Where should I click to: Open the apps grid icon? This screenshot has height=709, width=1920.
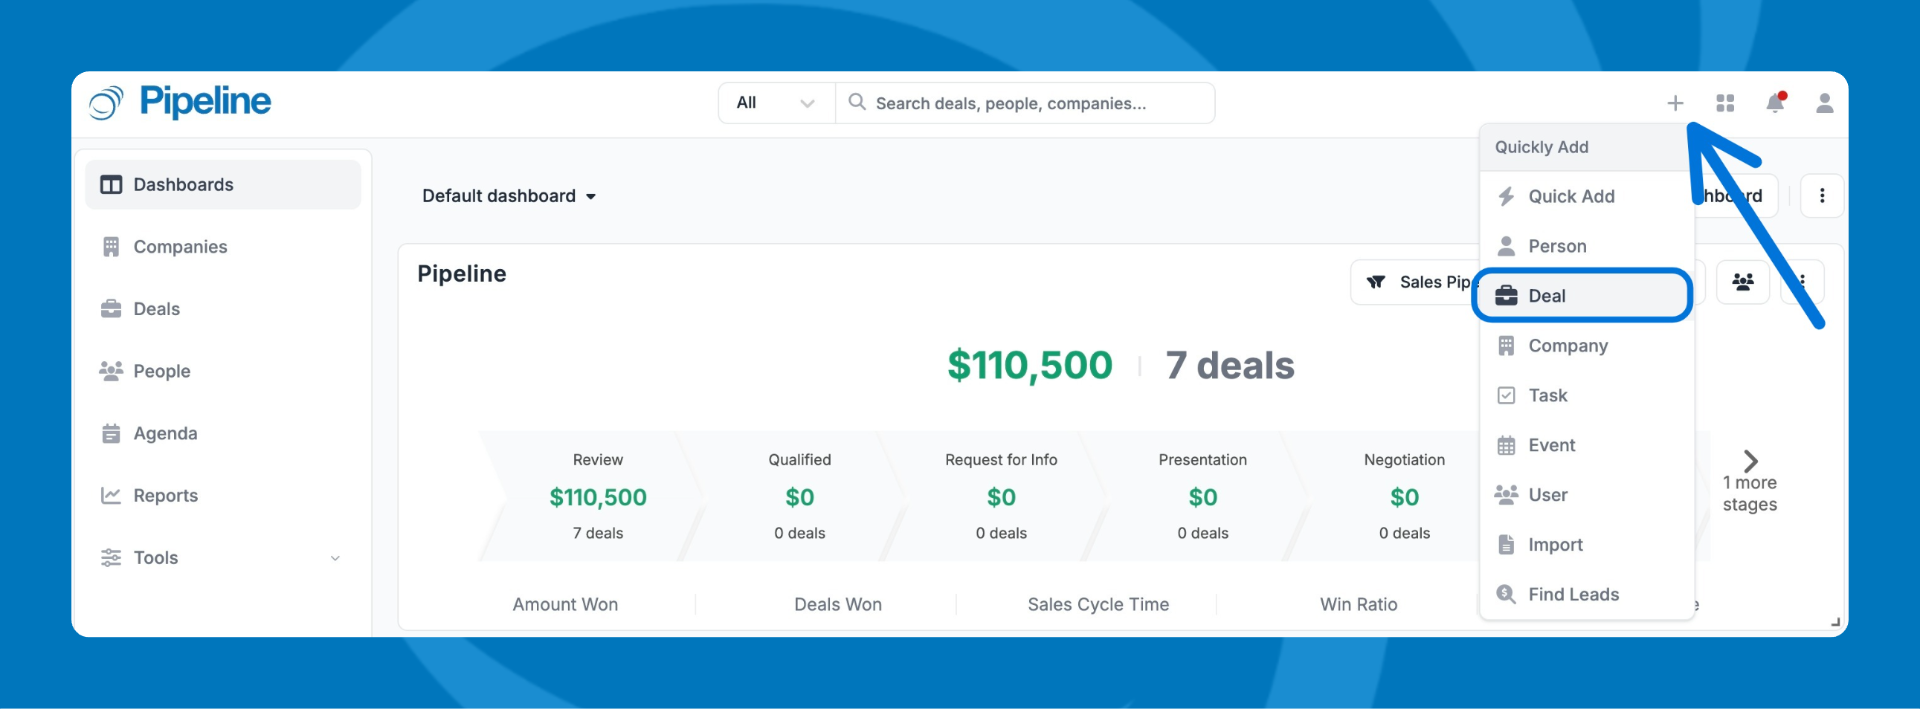(x=1725, y=103)
